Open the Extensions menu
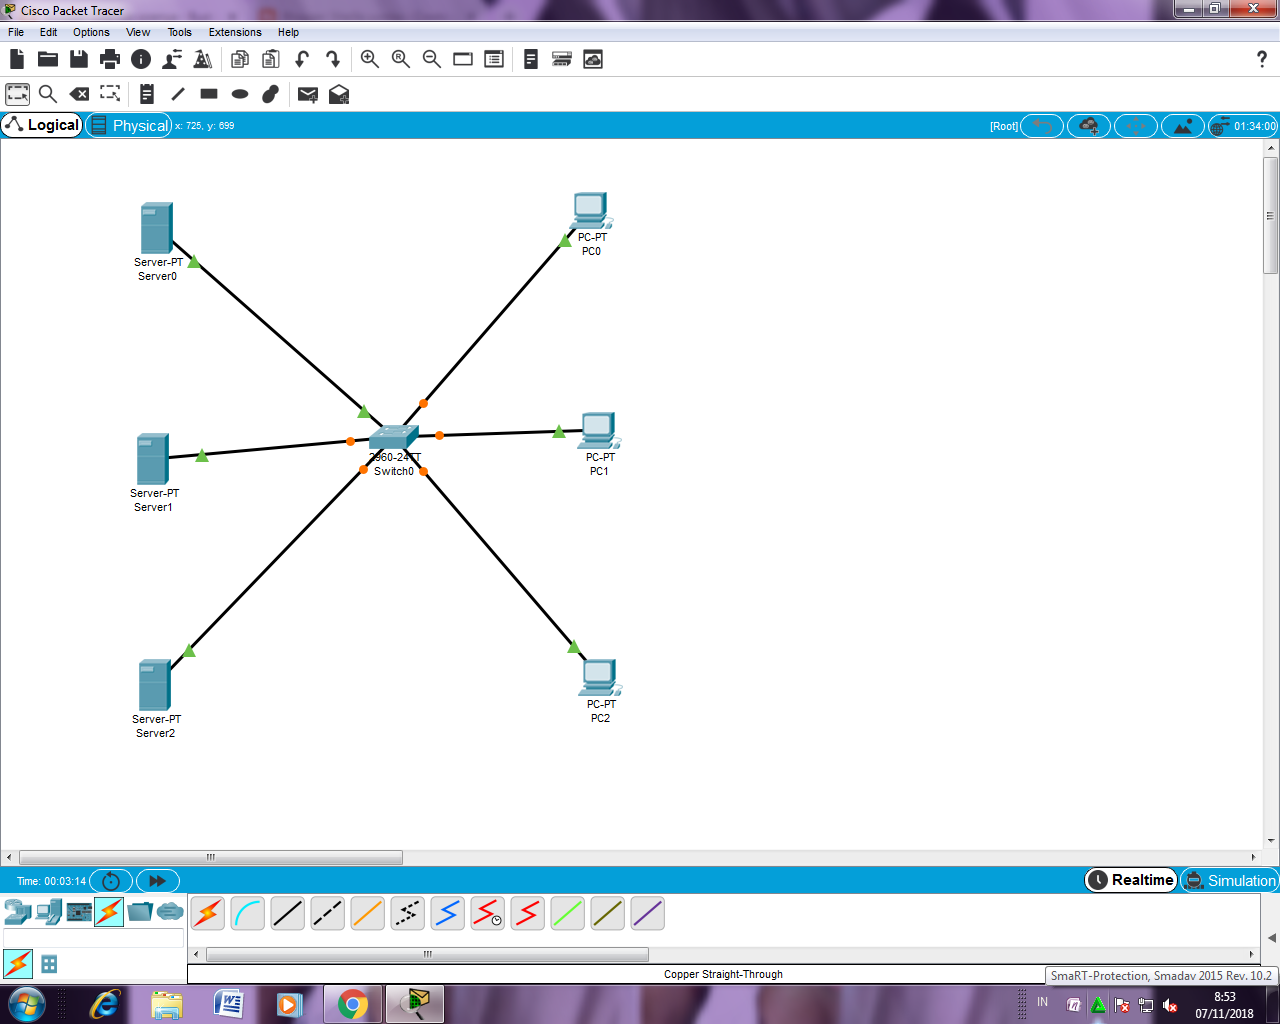The height and width of the screenshot is (1024, 1280). coord(234,32)
